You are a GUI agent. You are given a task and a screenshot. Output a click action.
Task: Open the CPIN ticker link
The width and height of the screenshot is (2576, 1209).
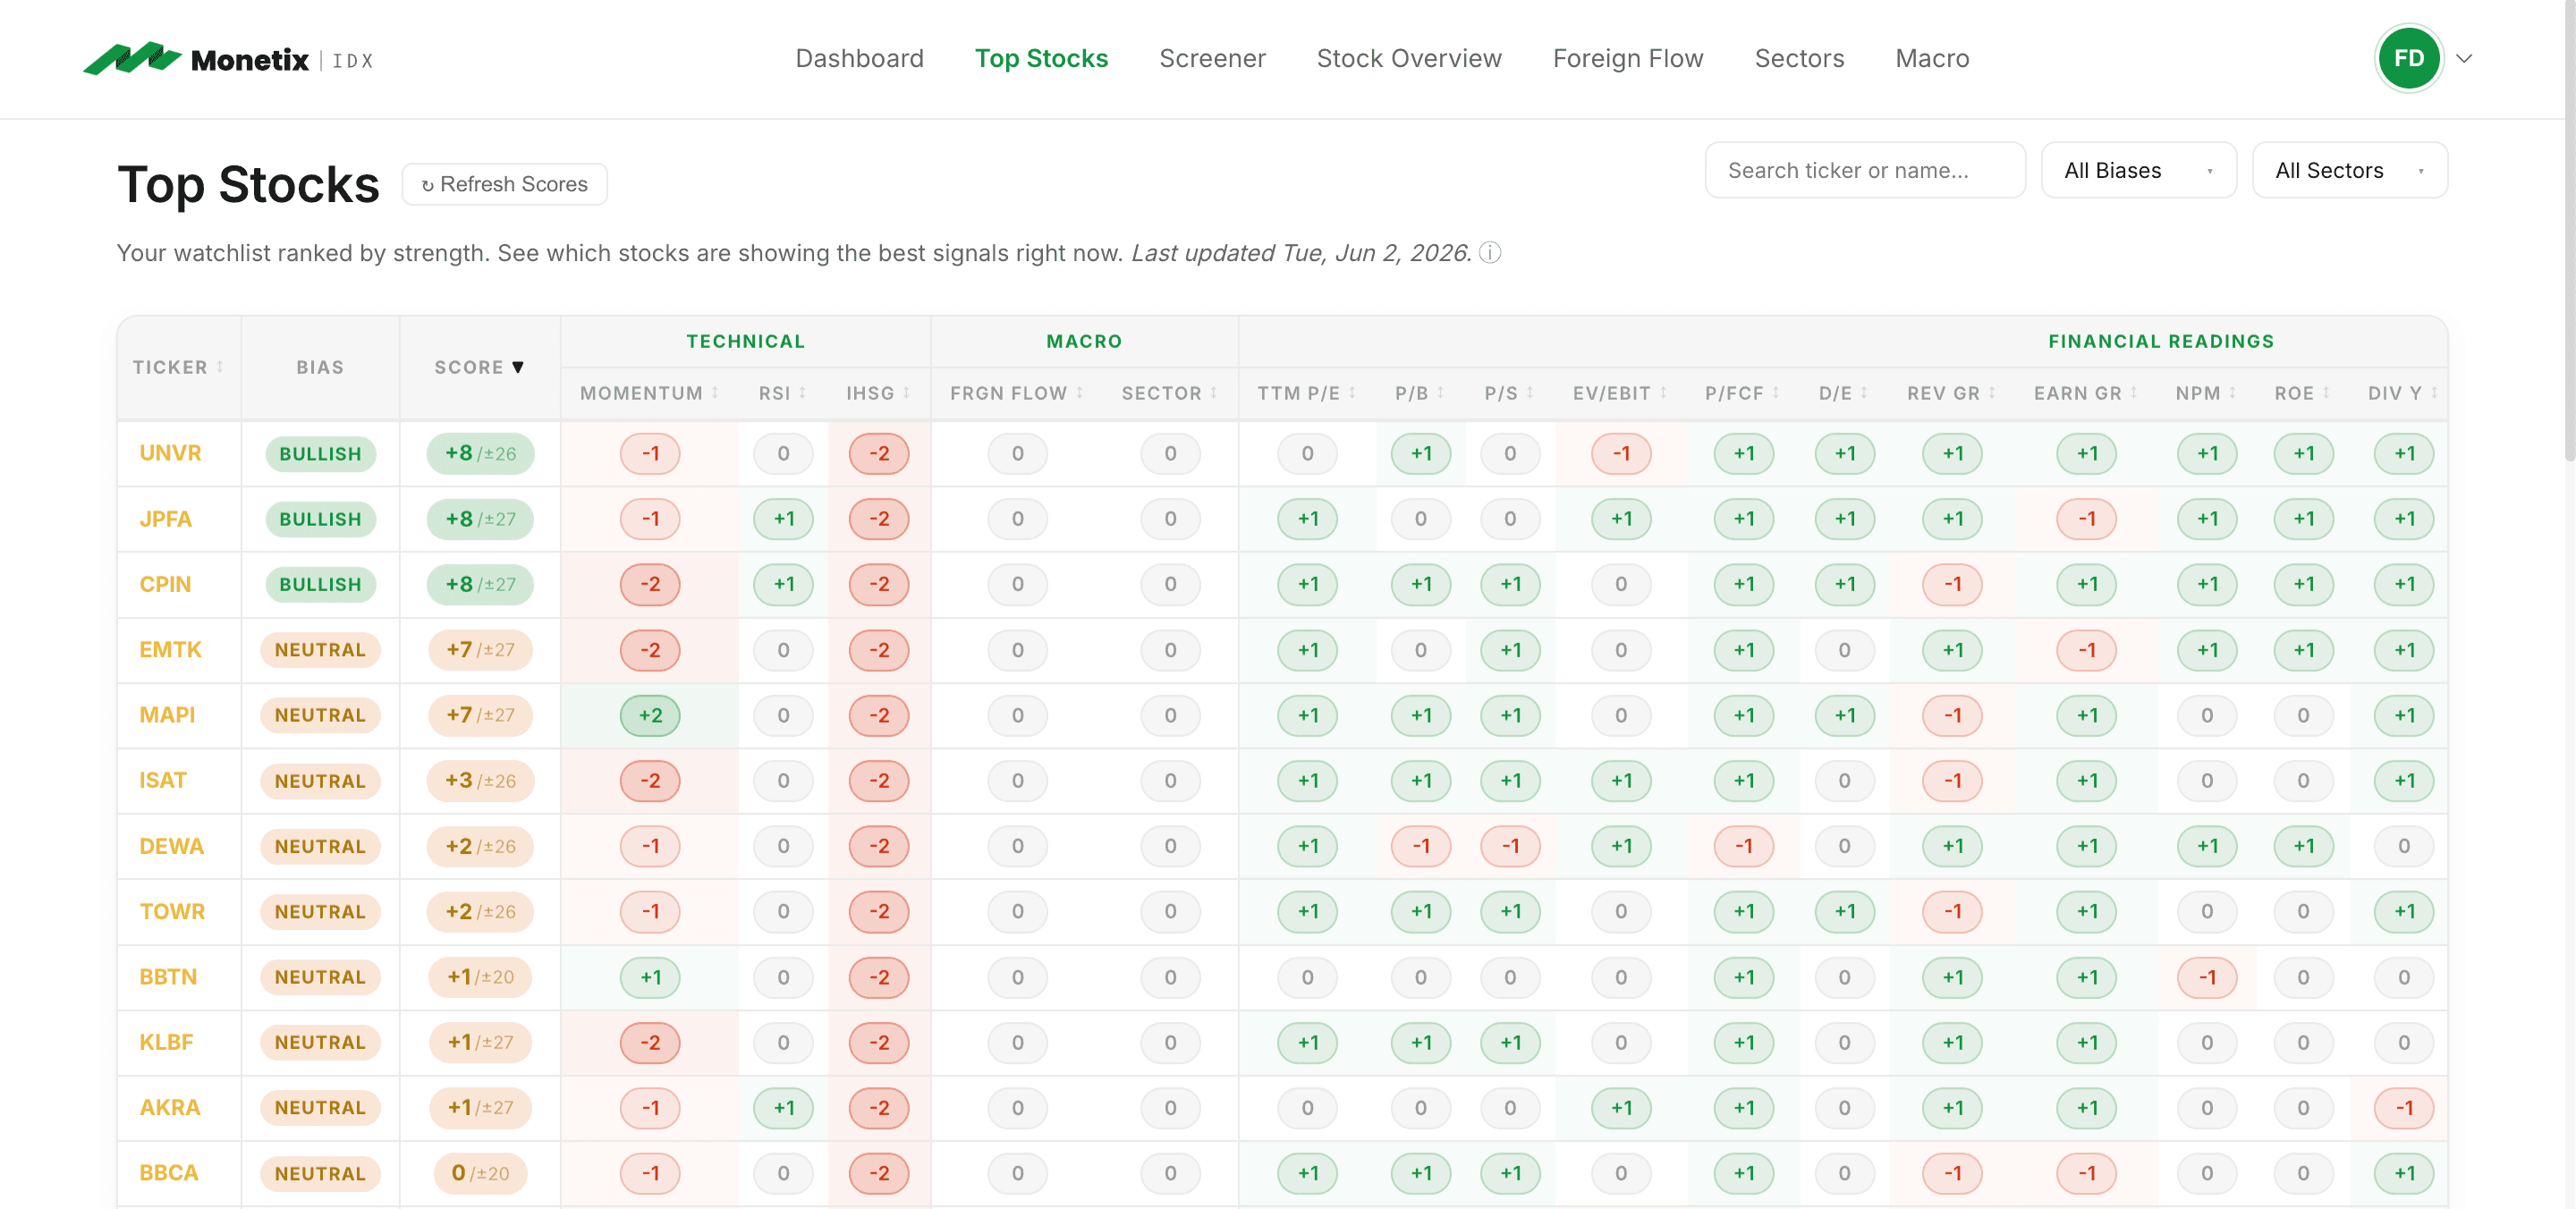(x=165, y=584)
